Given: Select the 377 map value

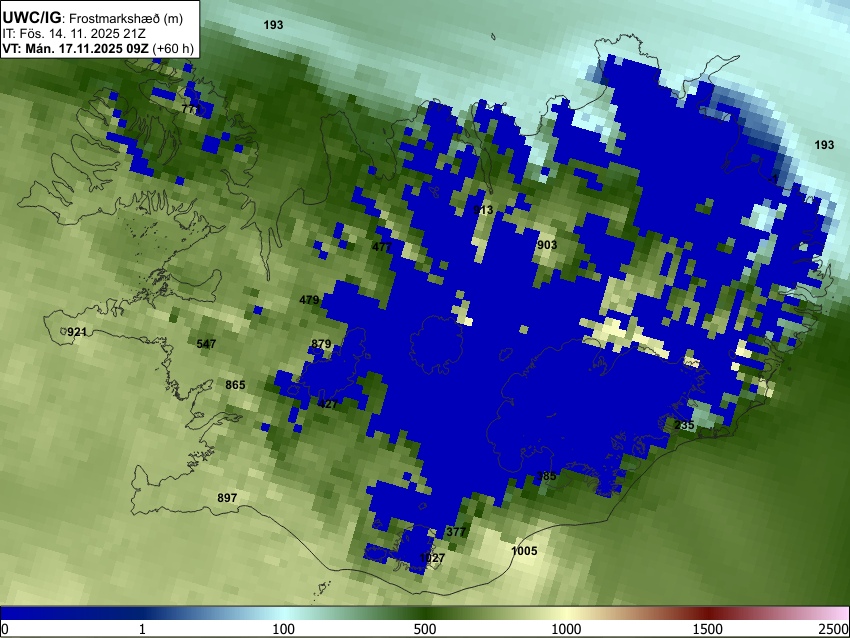Looking at the screenshot, I should [456, 532].
